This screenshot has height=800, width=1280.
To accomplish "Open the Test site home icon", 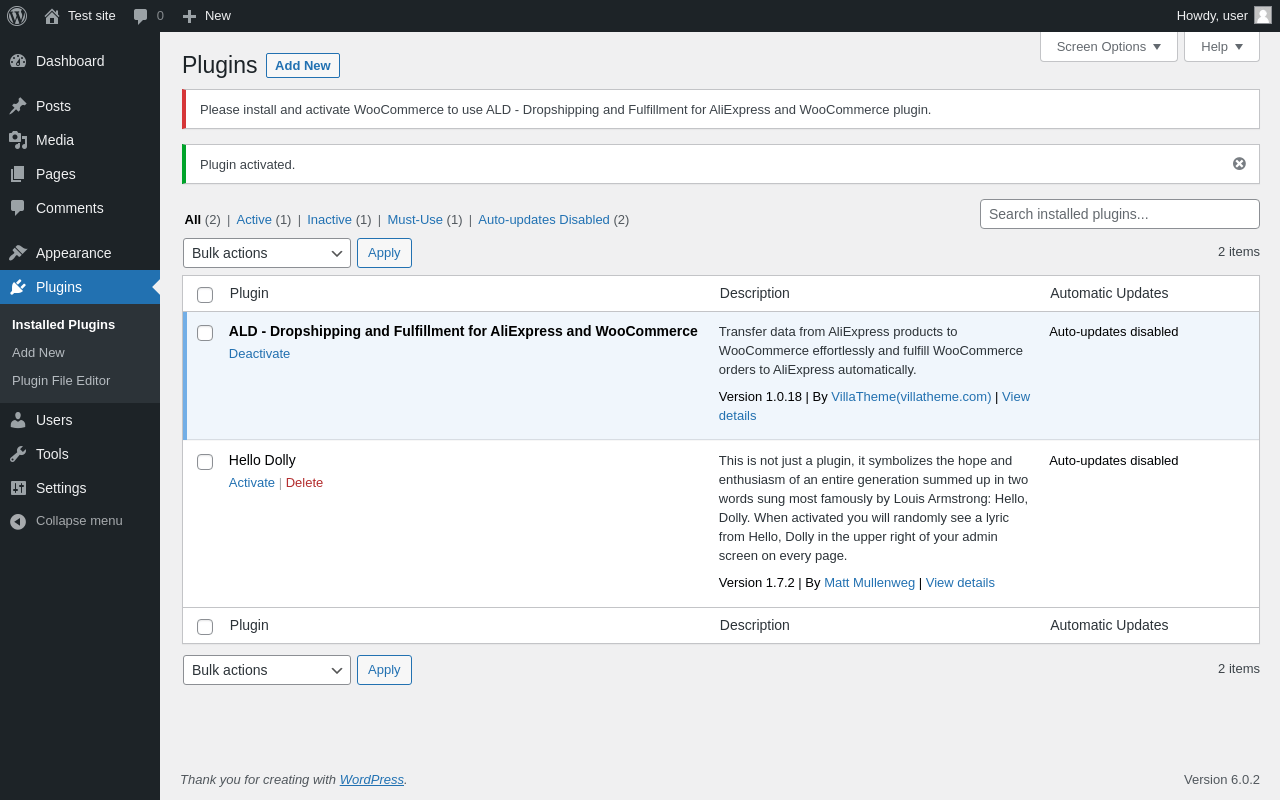I will click(52, 16).
